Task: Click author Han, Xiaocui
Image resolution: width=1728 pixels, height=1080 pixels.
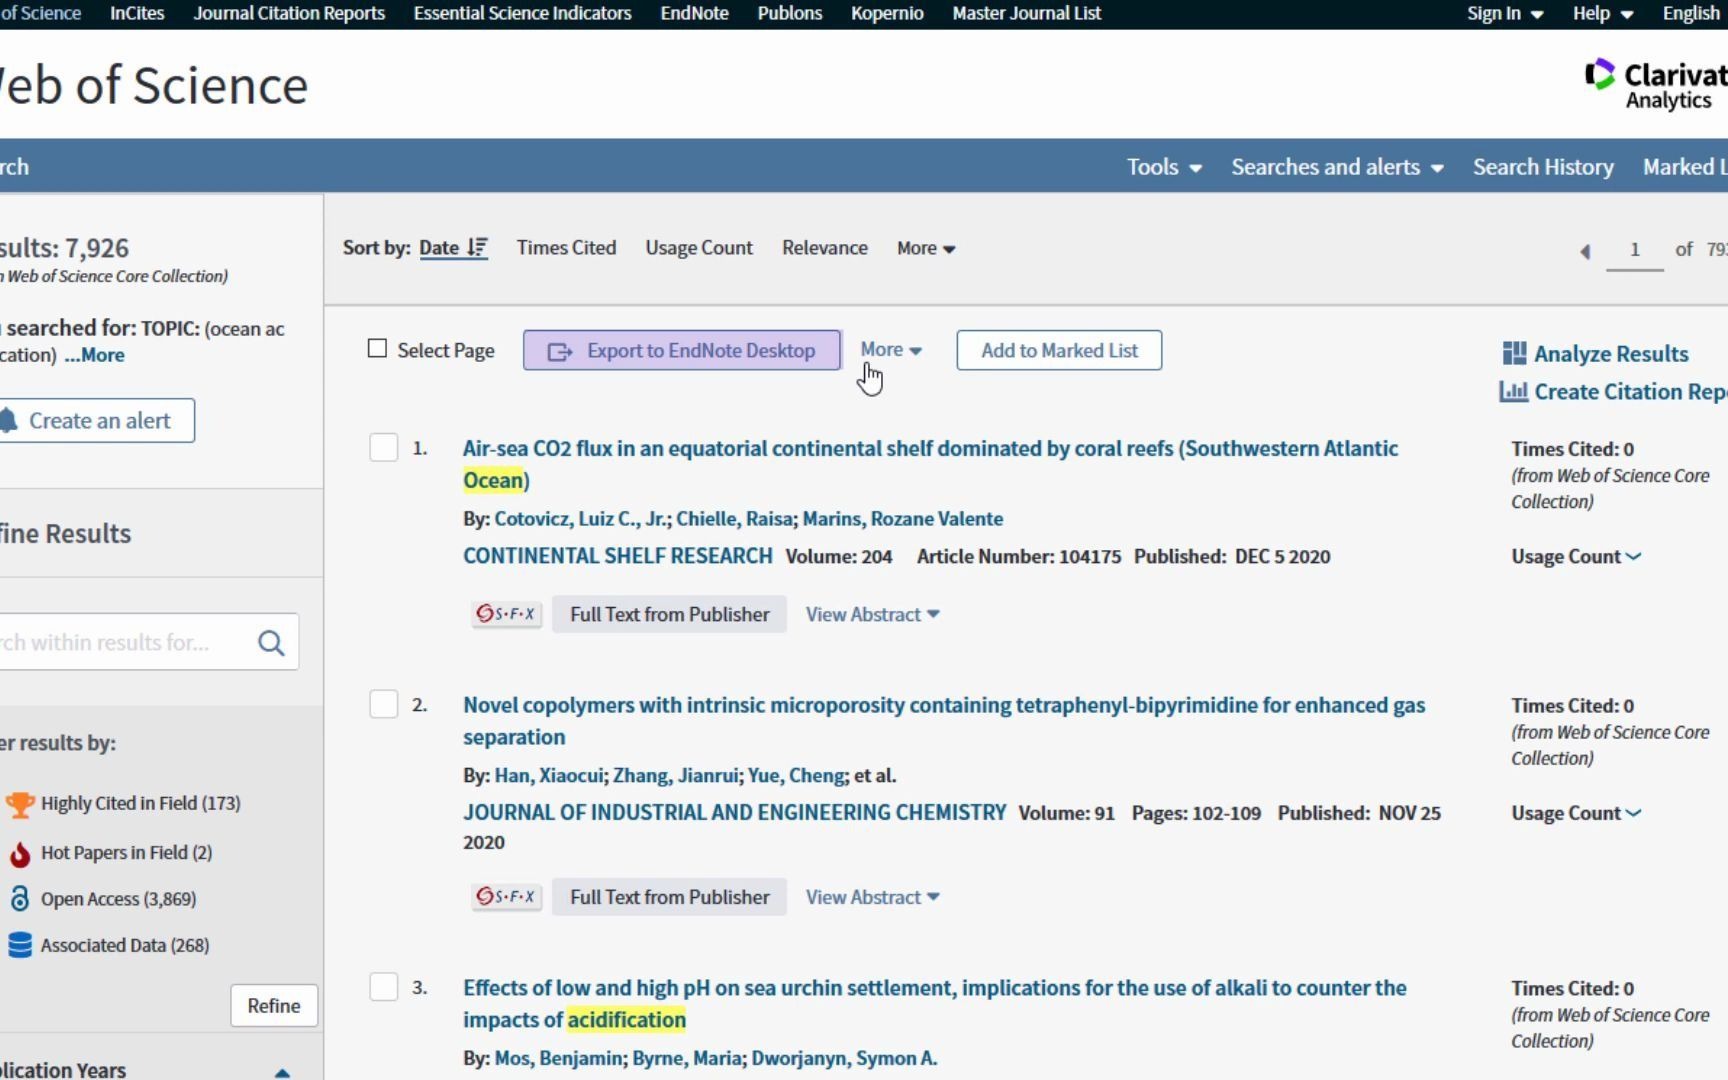Action: point(549,776)
